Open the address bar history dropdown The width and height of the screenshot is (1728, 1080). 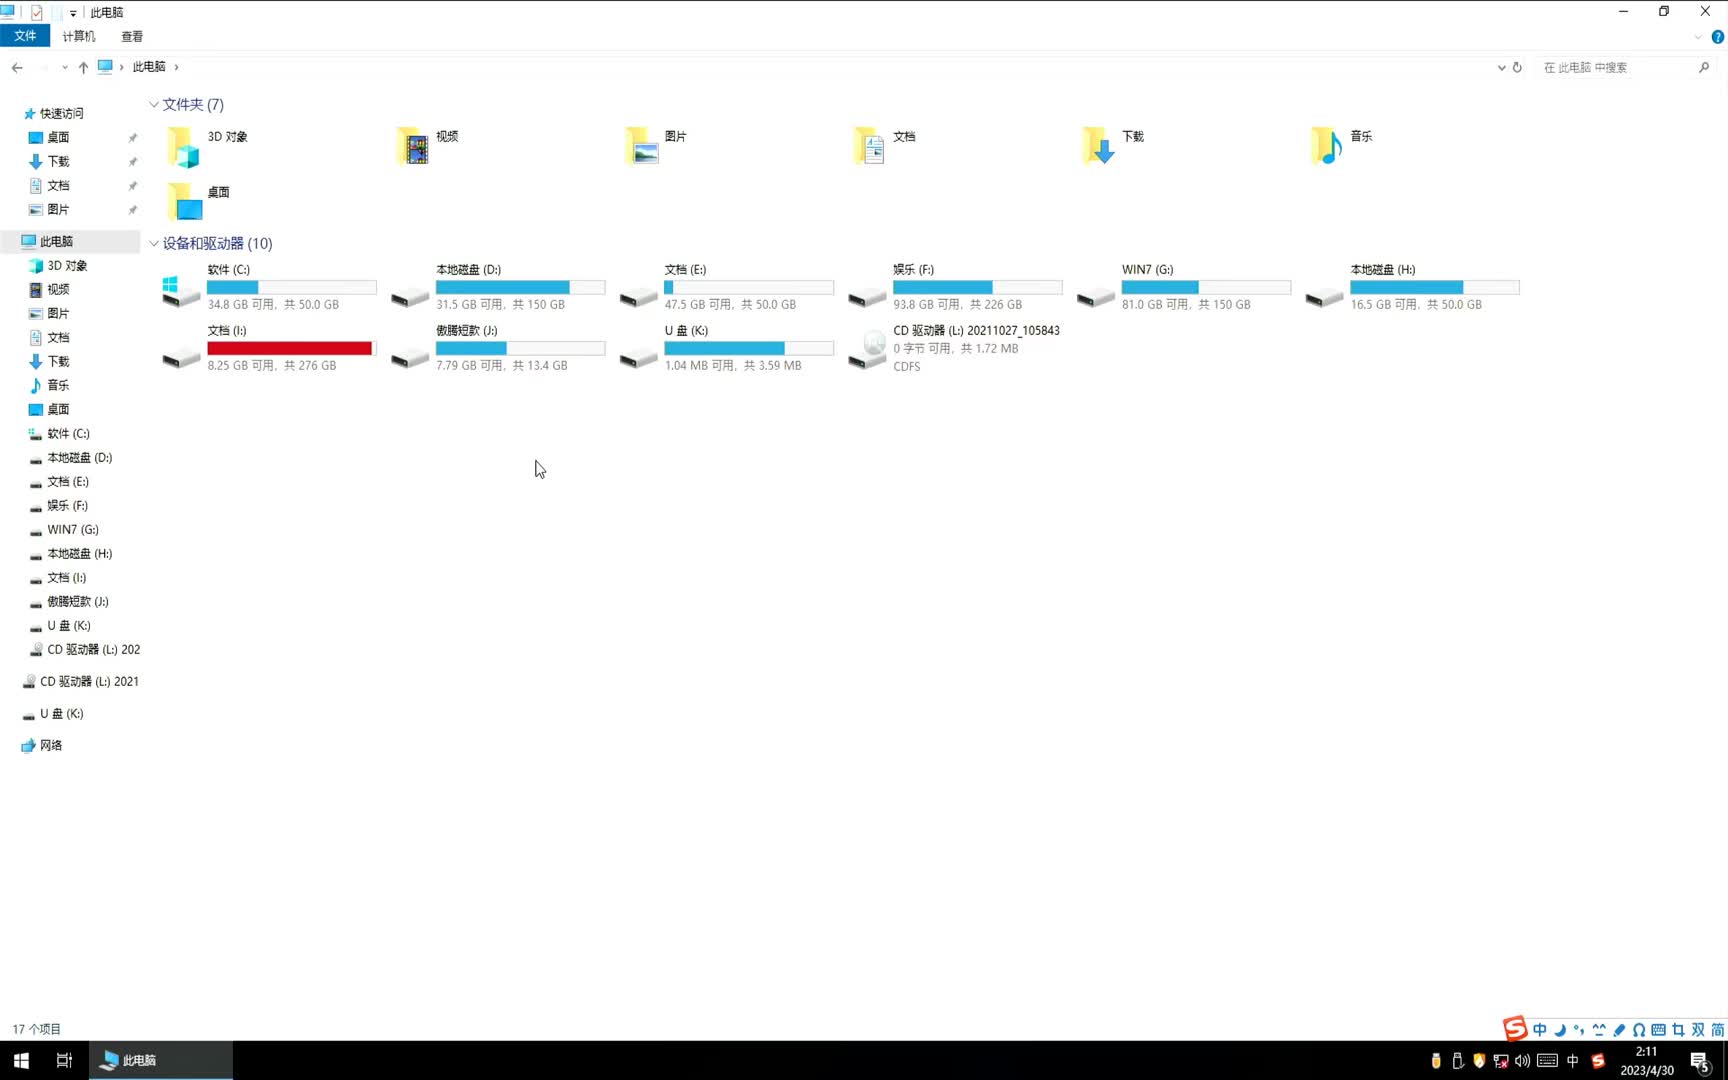(x=1501, y=67)
